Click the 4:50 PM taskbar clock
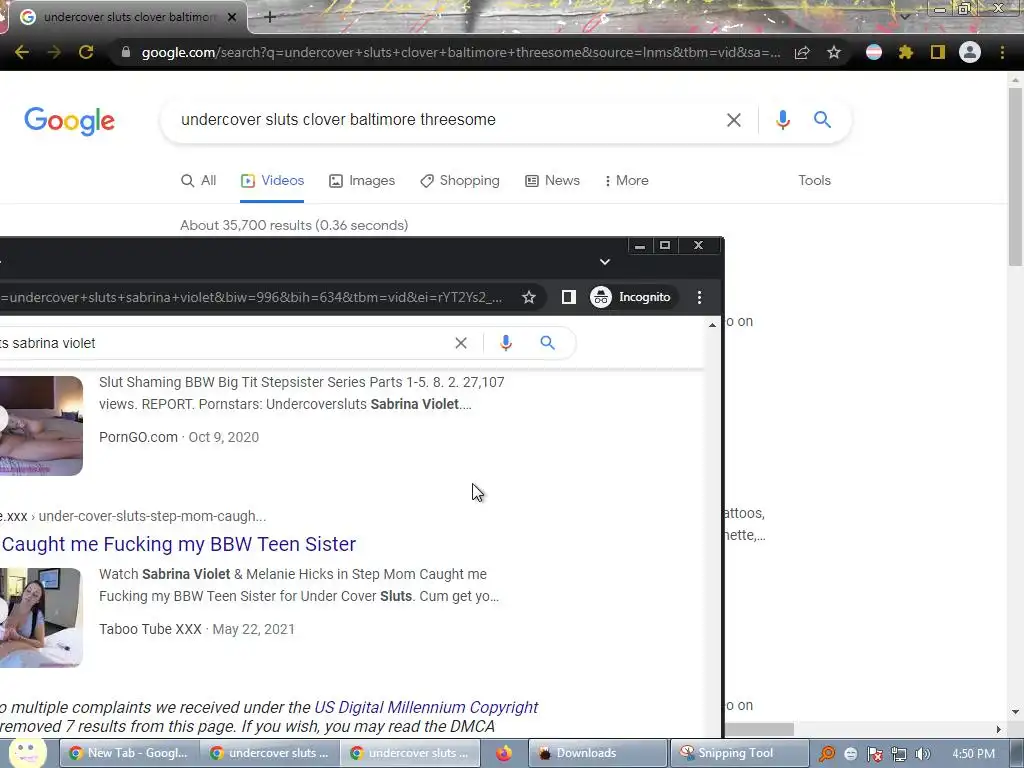Screen dimensions: 1024x768 pyautogui.click(x=974, y=754)
